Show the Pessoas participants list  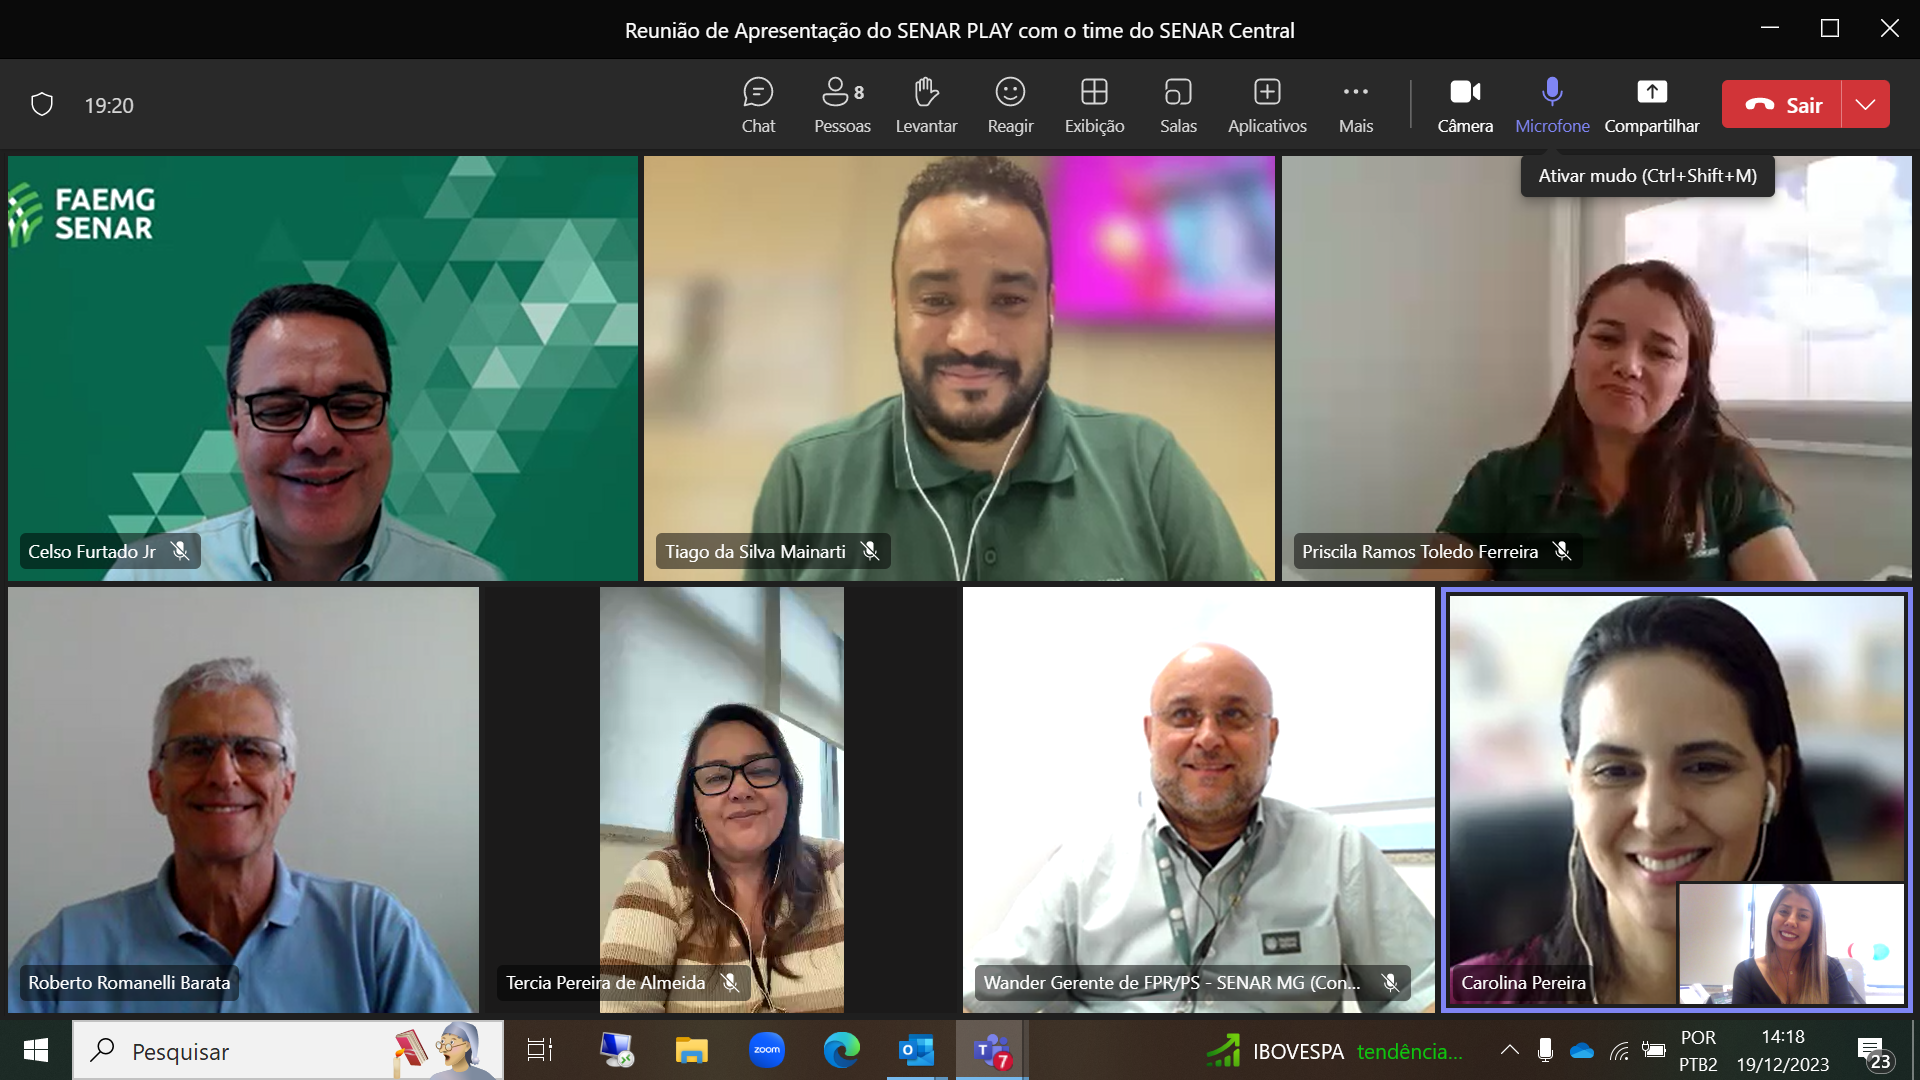842,105
